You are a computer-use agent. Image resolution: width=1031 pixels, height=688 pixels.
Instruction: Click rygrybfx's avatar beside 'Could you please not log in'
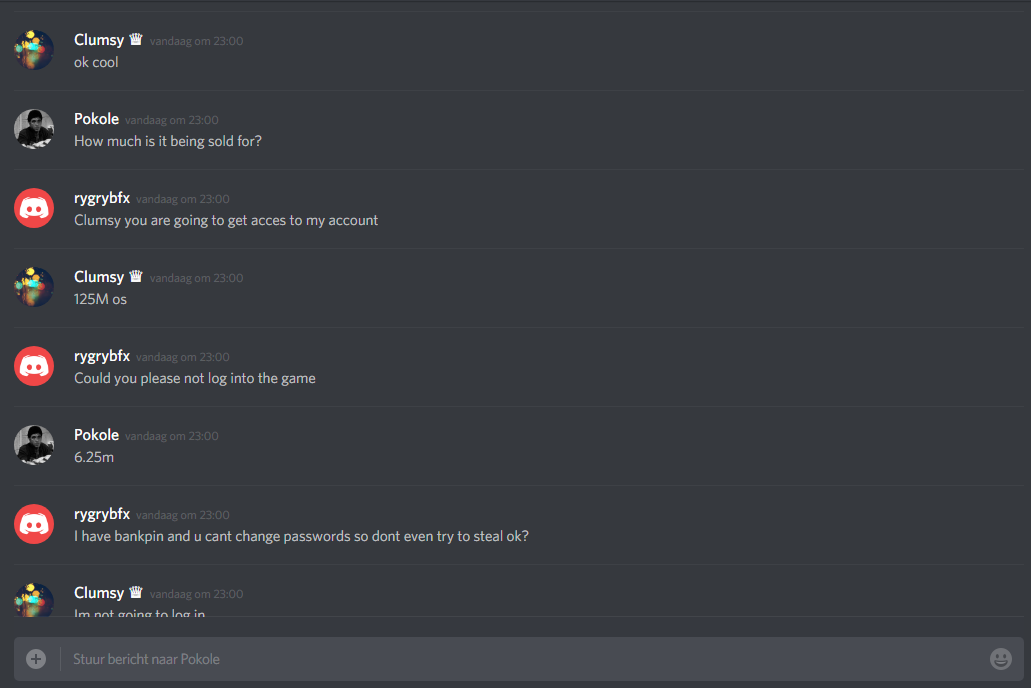[34, 366]
